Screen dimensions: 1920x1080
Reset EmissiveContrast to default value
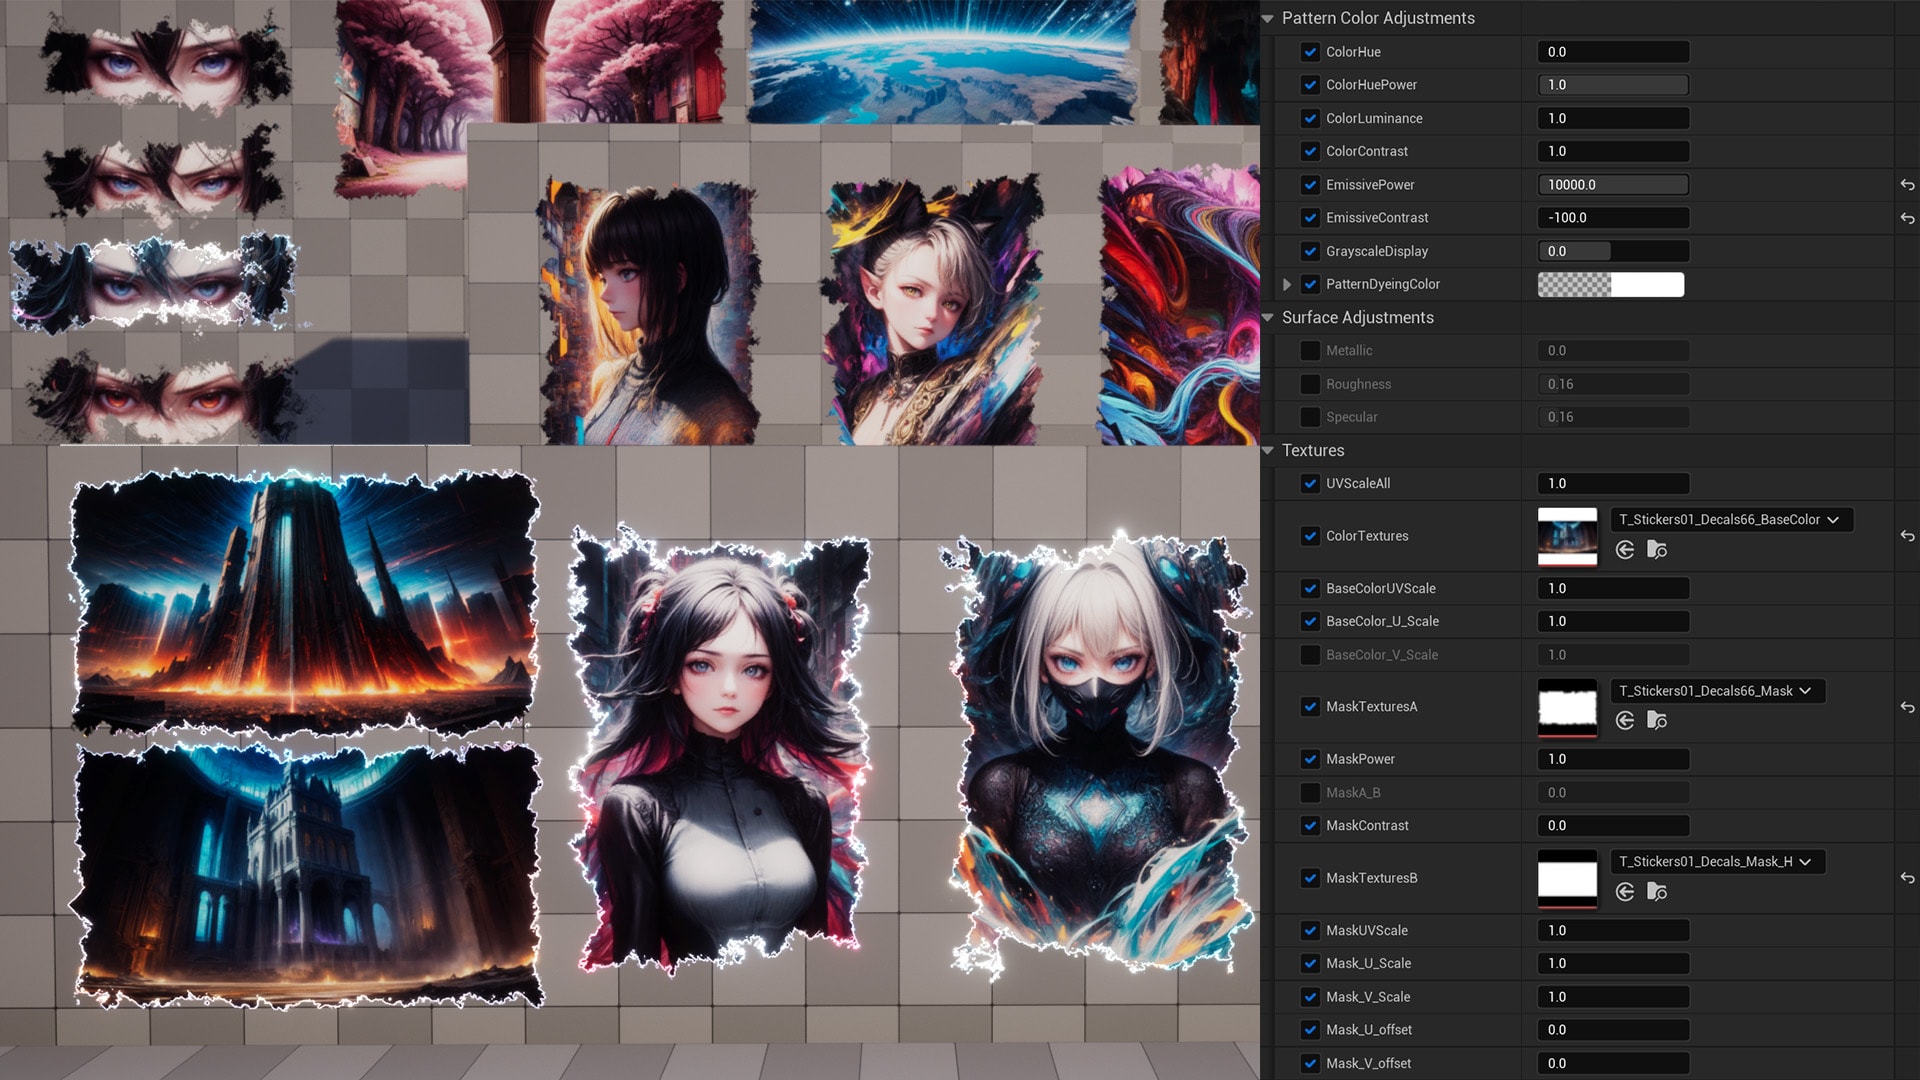1907,218
